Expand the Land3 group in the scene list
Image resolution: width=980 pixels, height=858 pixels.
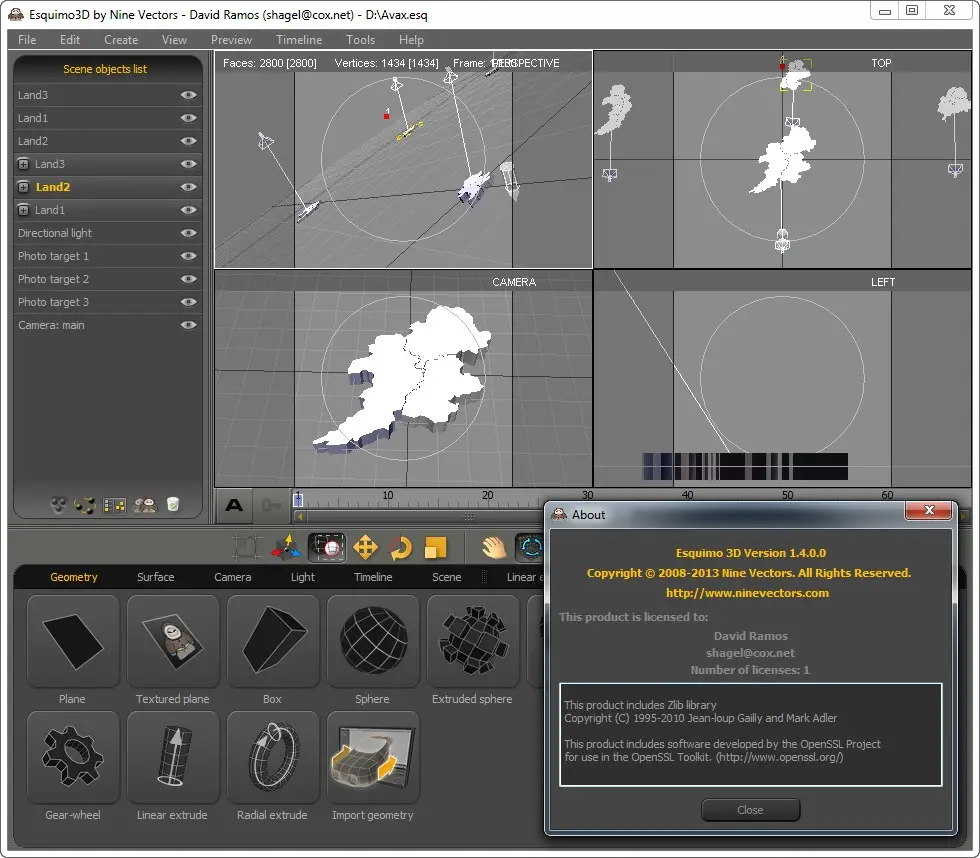[x=23, y=164]
